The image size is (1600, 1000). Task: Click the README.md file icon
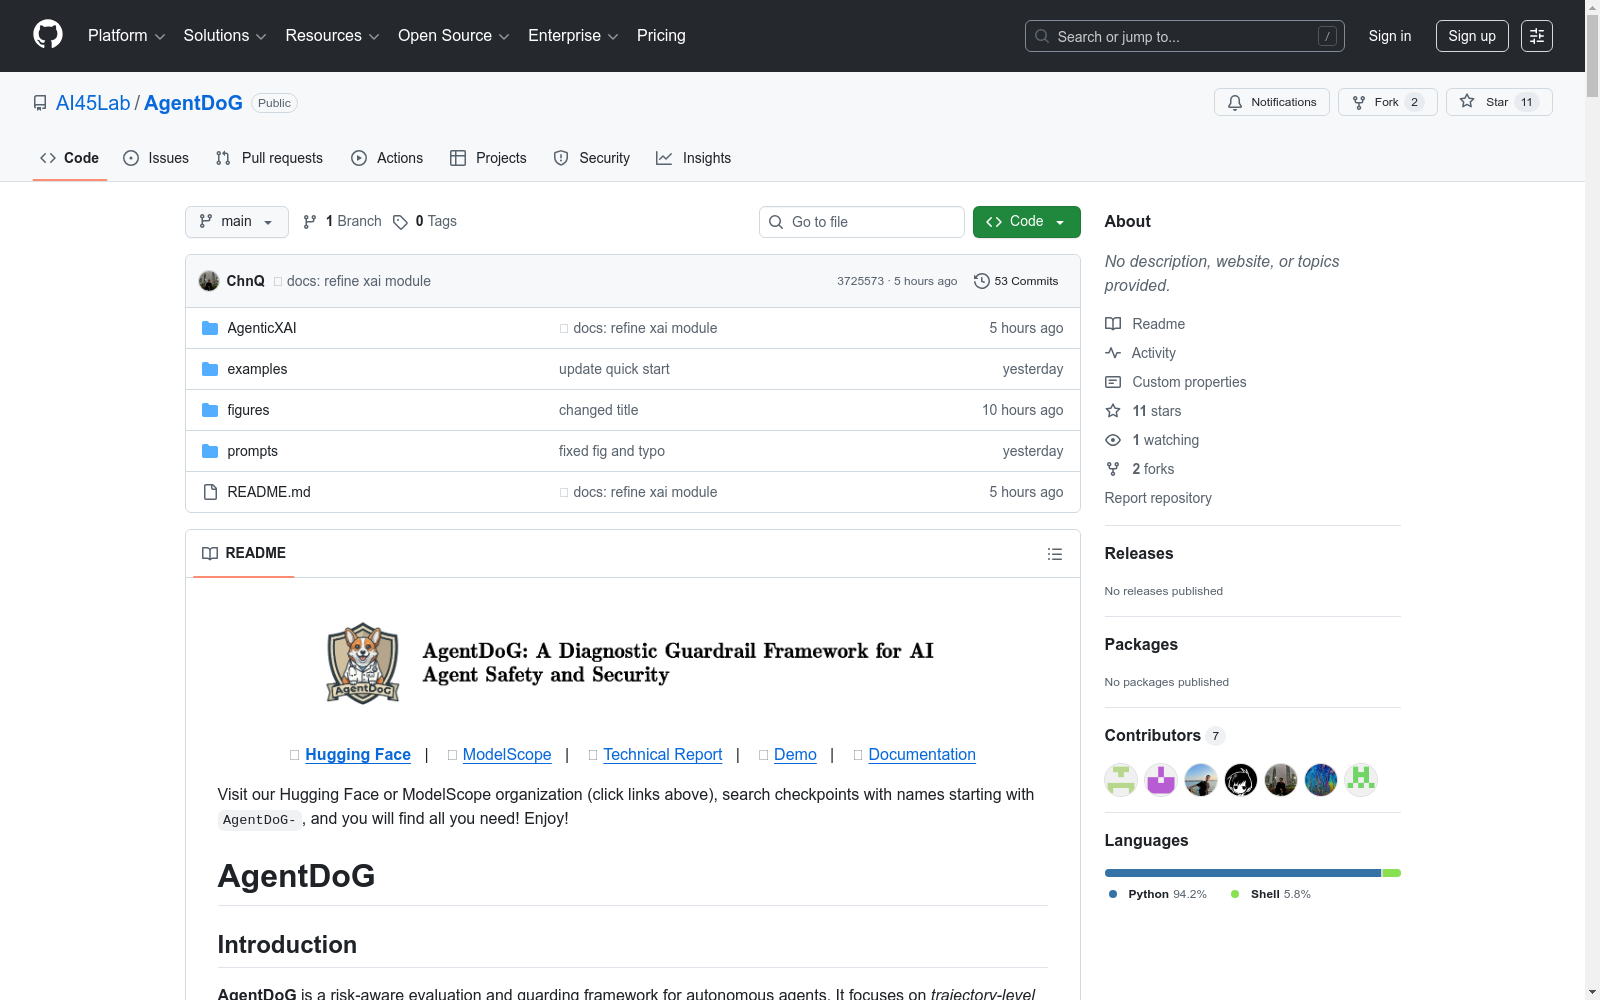tap(210, 492)
